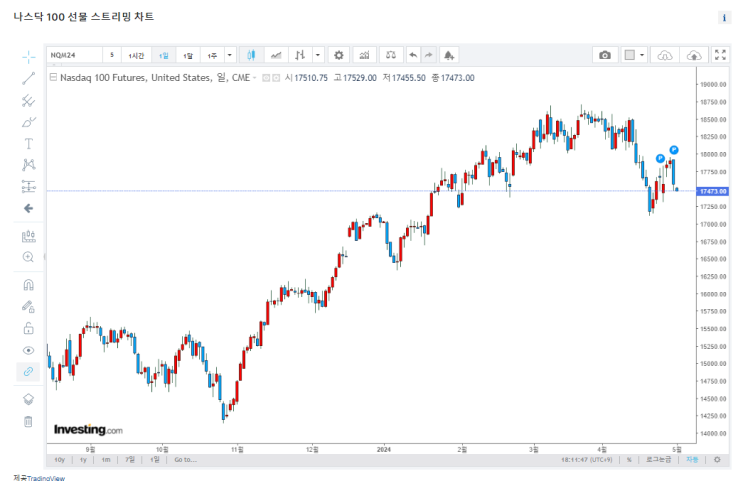Click the NQM24 symbol input field
This screenshot has height=481, width=743.
pos(75,55)
